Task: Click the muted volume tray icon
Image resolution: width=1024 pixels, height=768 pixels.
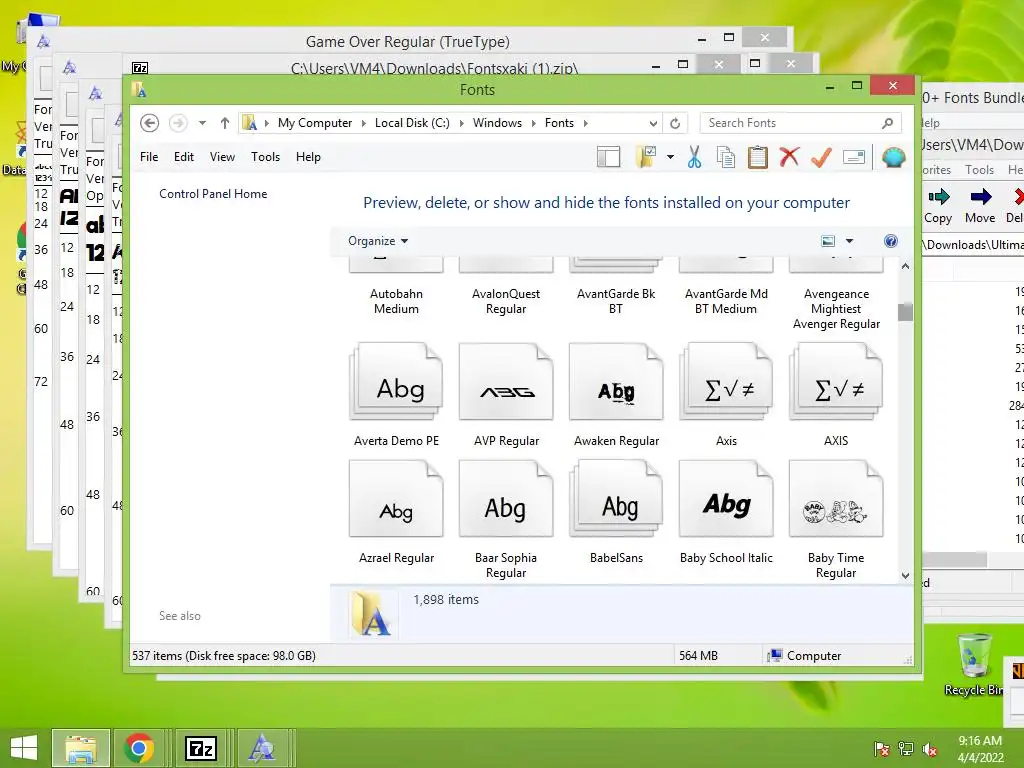Action: (x=931, y=749)
